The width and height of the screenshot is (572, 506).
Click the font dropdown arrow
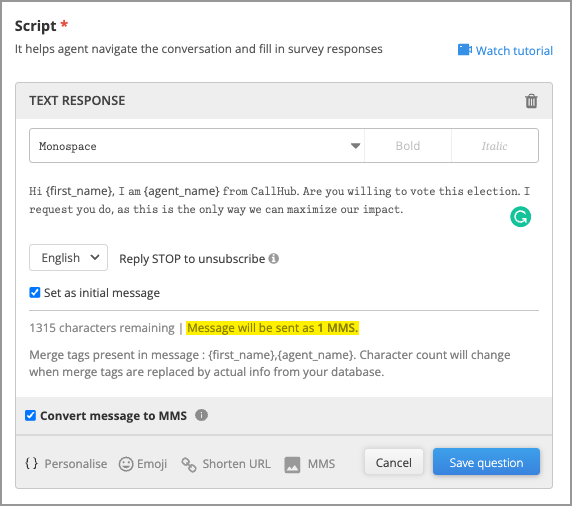[x=355, y=146]
